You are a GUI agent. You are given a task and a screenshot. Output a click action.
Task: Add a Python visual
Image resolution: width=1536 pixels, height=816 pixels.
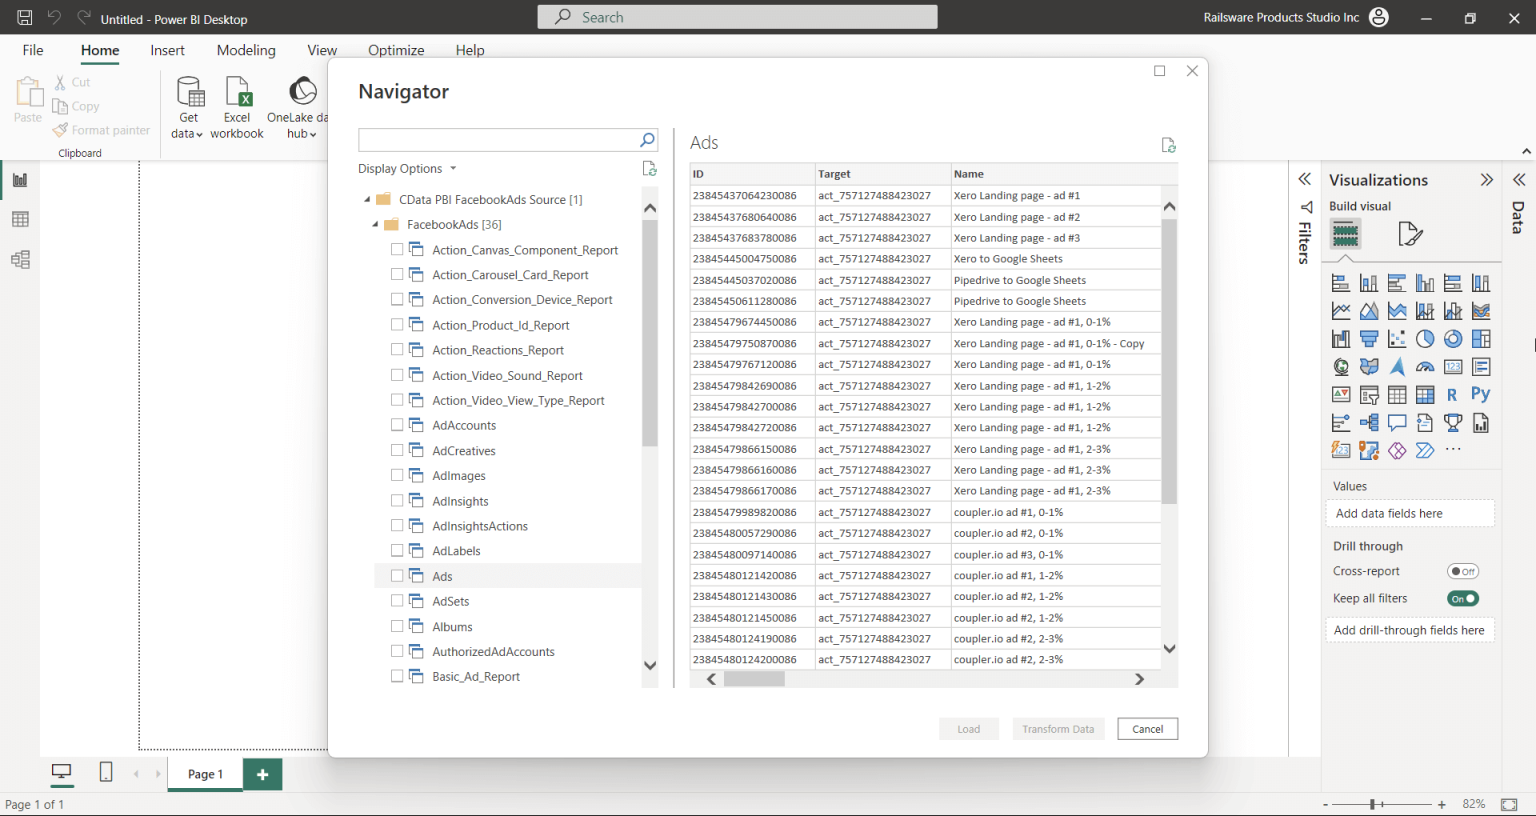pos(1481,394)
